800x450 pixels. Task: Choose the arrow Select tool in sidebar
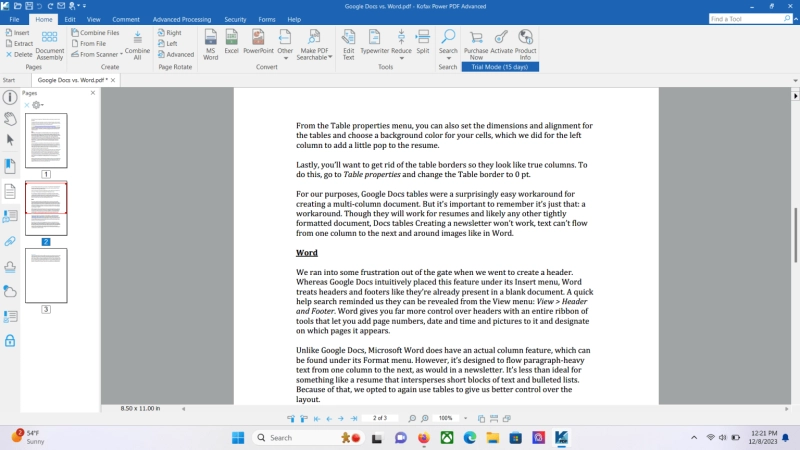click(10, 140)
